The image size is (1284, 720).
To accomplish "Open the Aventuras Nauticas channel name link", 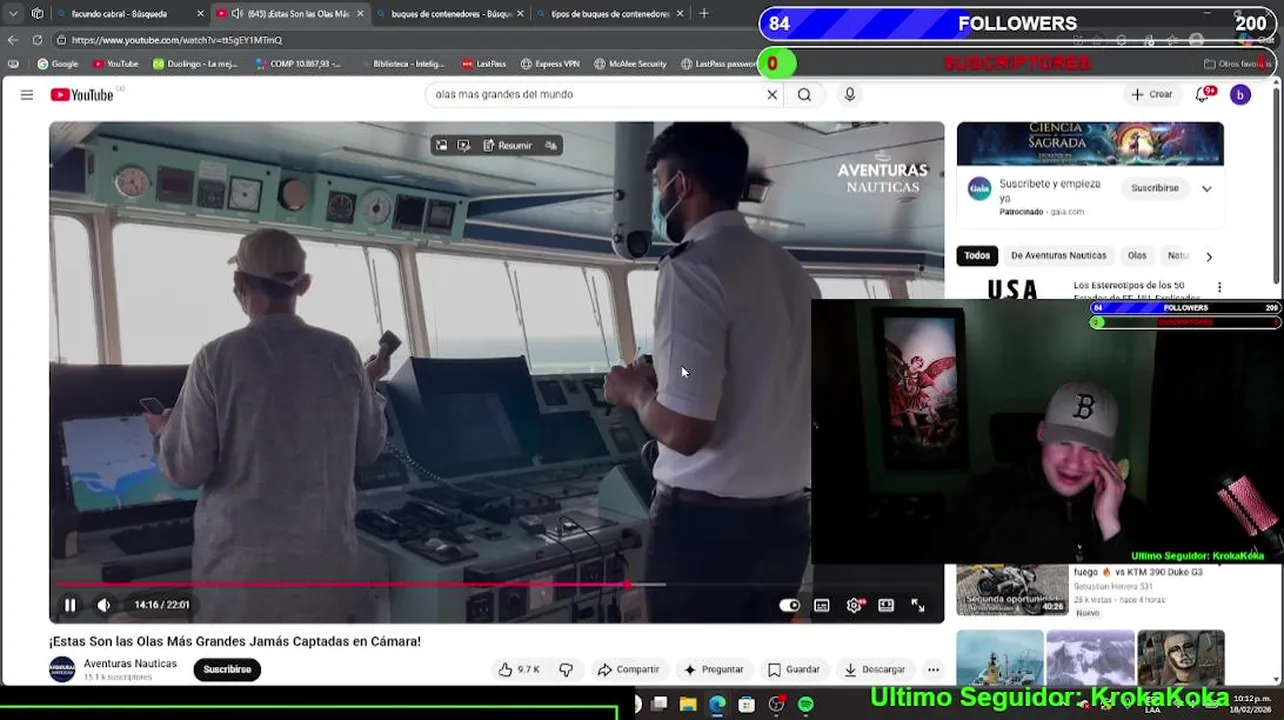I will [x=130, y=664].
